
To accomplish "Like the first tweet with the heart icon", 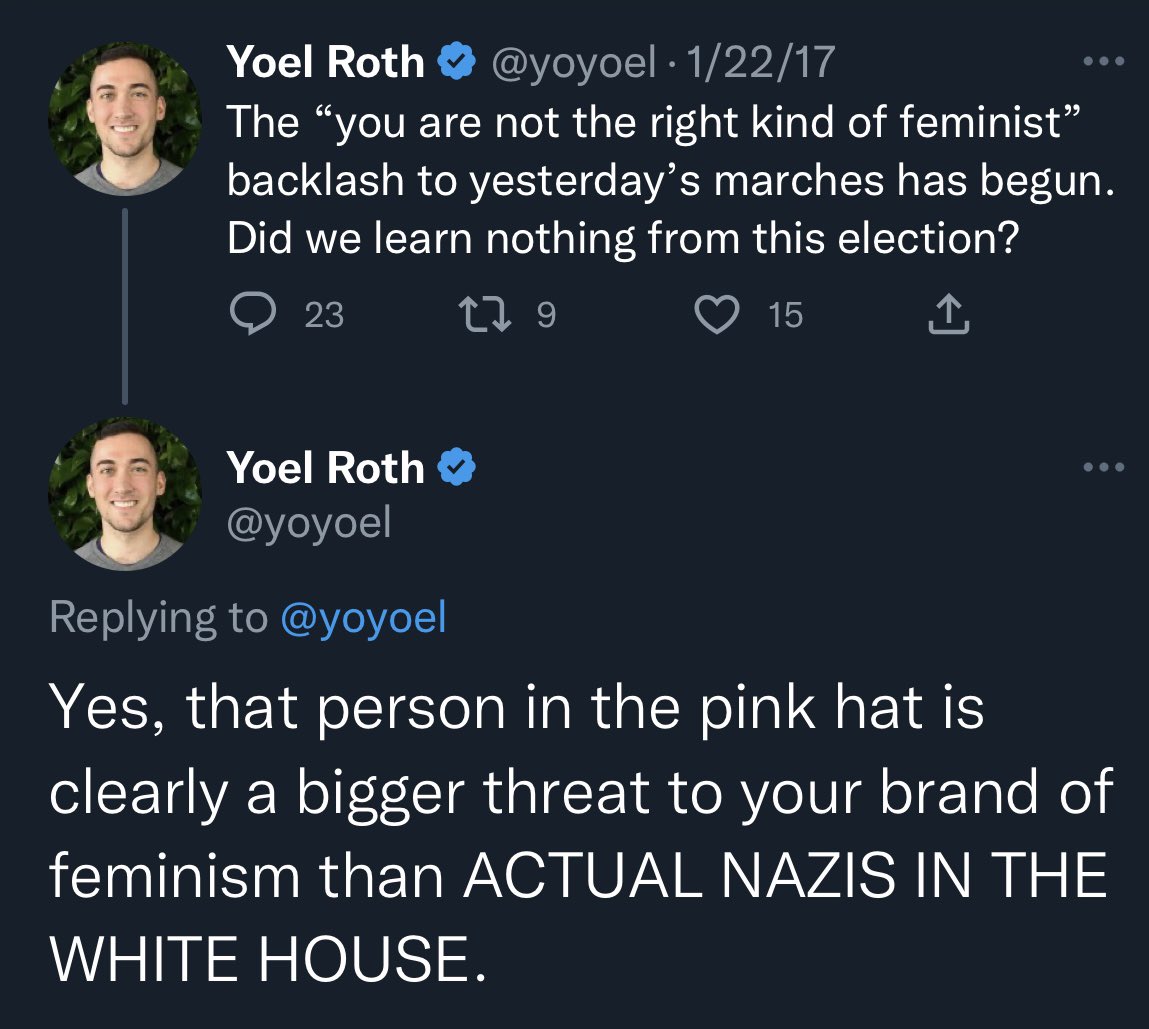I will (x=716, y=314).
